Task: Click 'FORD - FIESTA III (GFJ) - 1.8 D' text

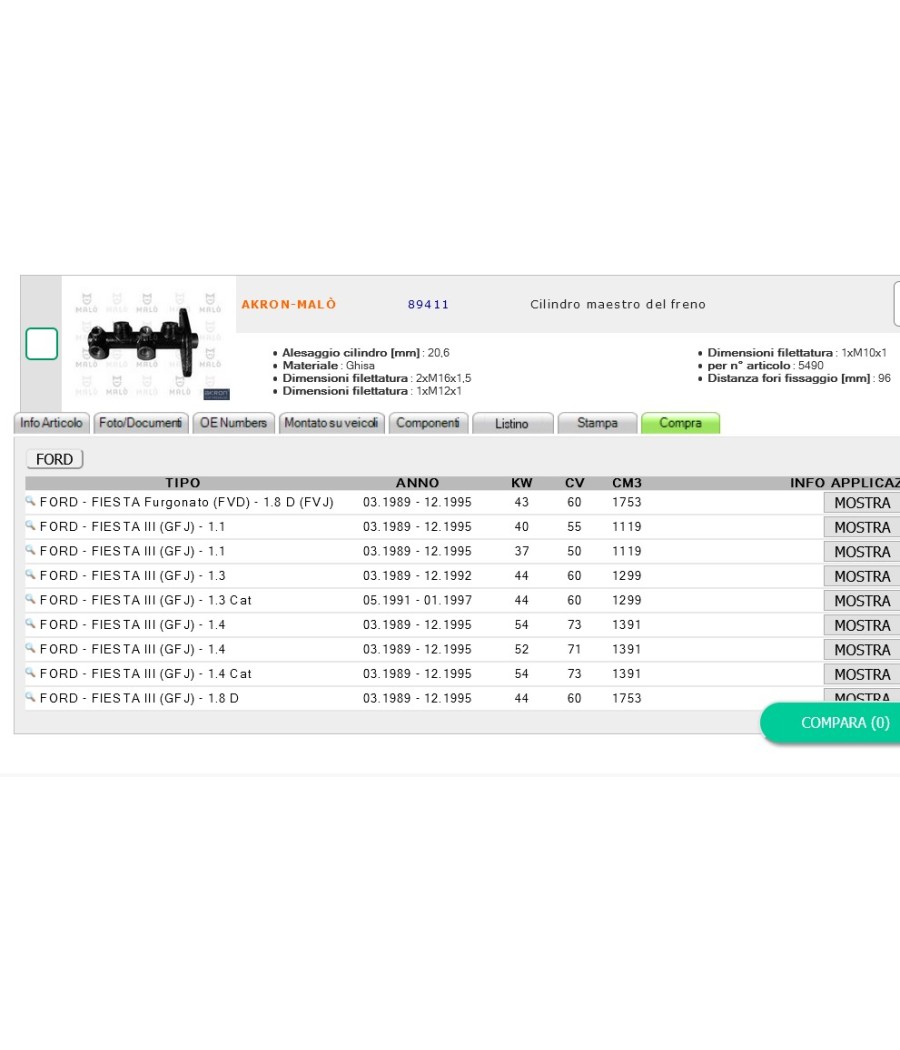Action: click(x=139, y=698)
